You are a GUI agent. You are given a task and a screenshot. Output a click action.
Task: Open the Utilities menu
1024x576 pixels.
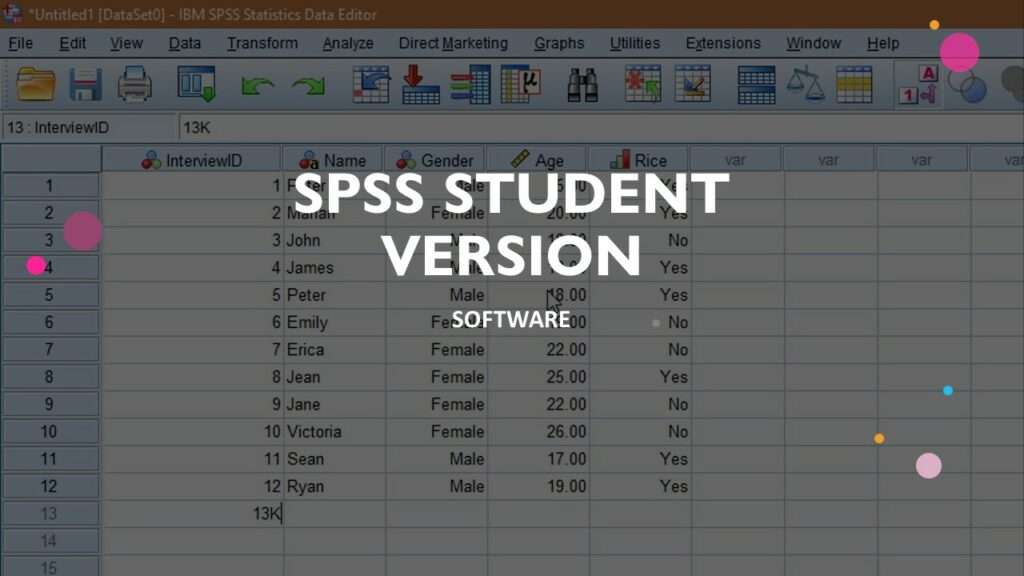(635, 43)
